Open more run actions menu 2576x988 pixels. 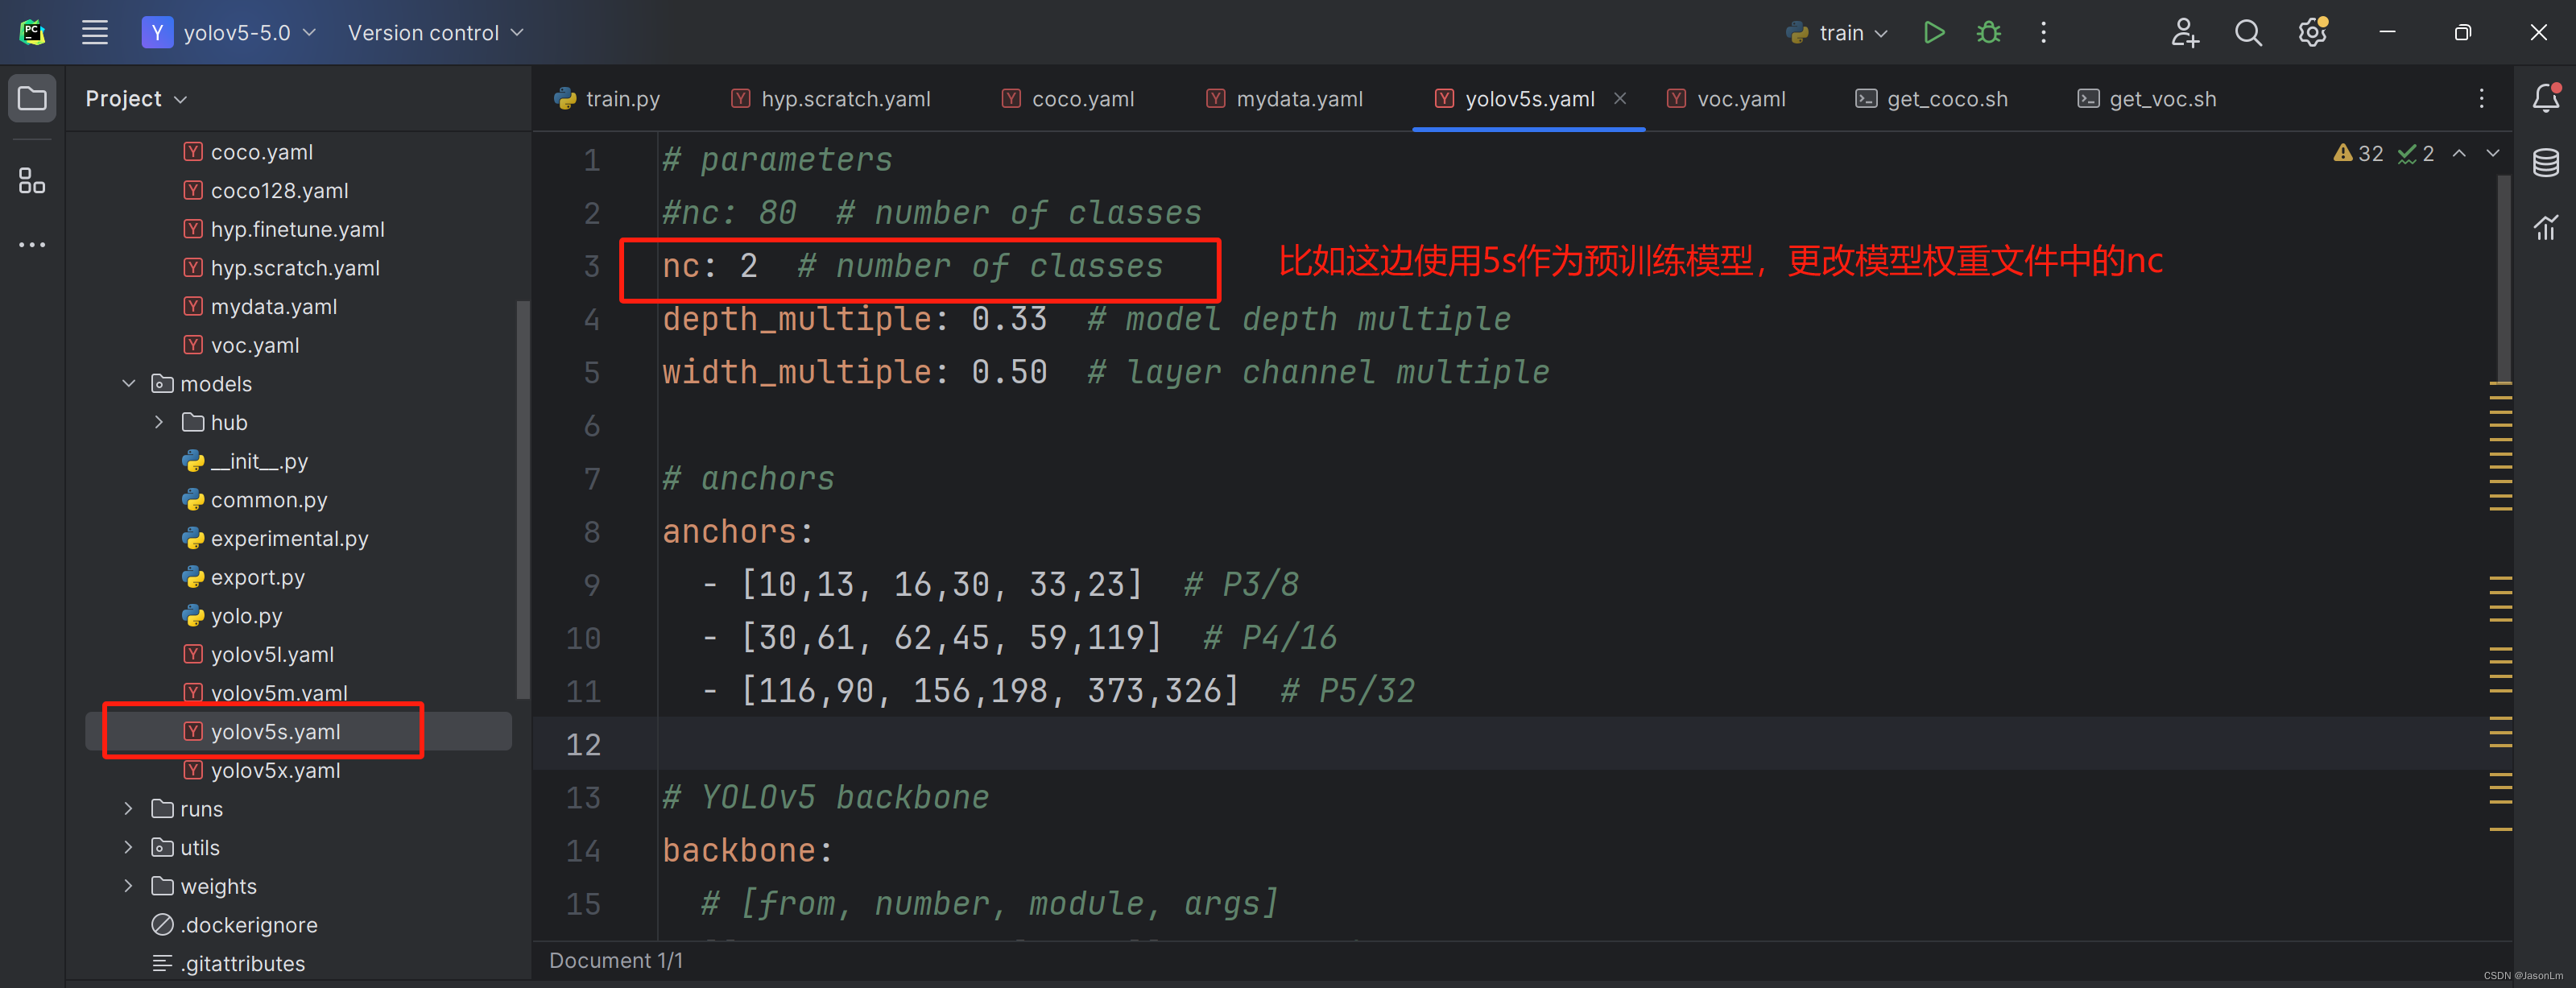pyautogui.click(x=2043, y=32)
